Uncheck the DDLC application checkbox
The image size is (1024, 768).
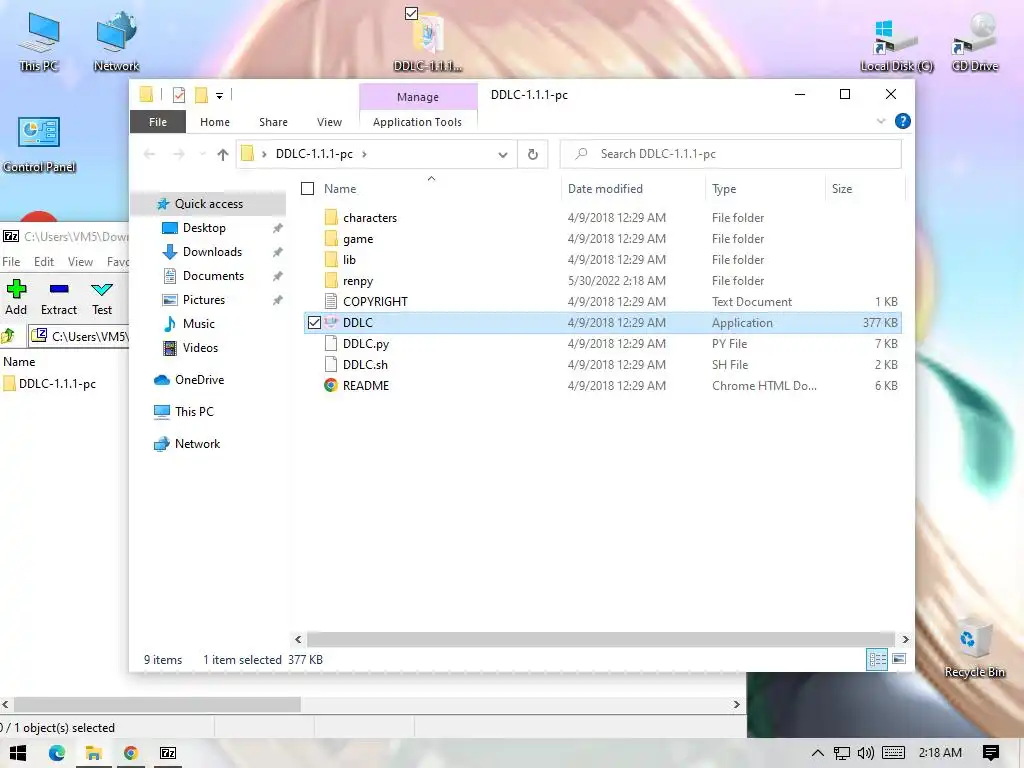click(314, 323)
